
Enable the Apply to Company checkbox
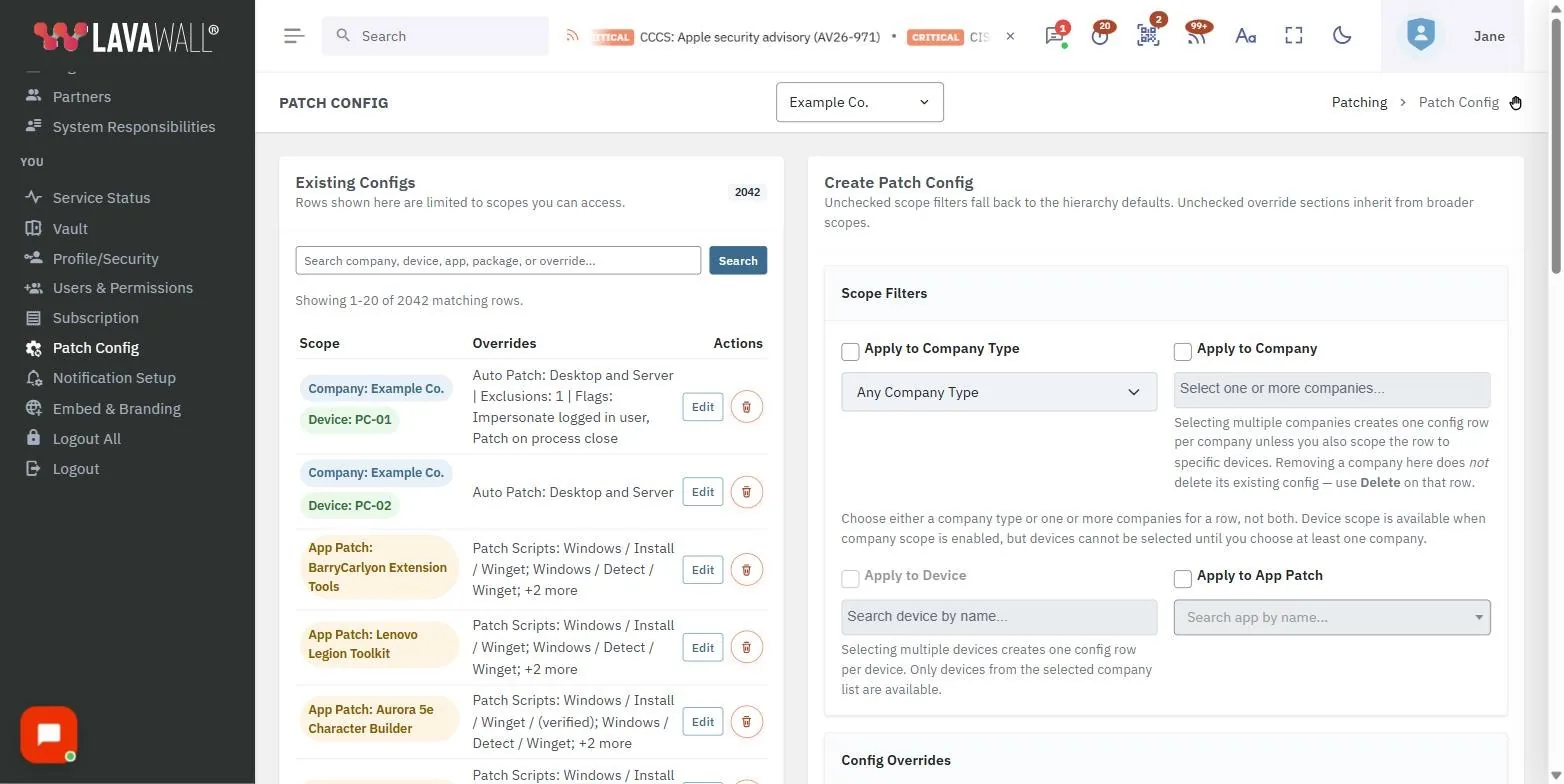(1182, 351)
